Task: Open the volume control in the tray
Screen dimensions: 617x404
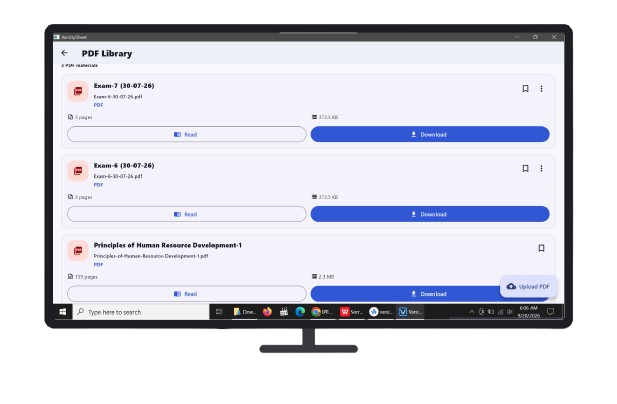Action: coord(510,312)
